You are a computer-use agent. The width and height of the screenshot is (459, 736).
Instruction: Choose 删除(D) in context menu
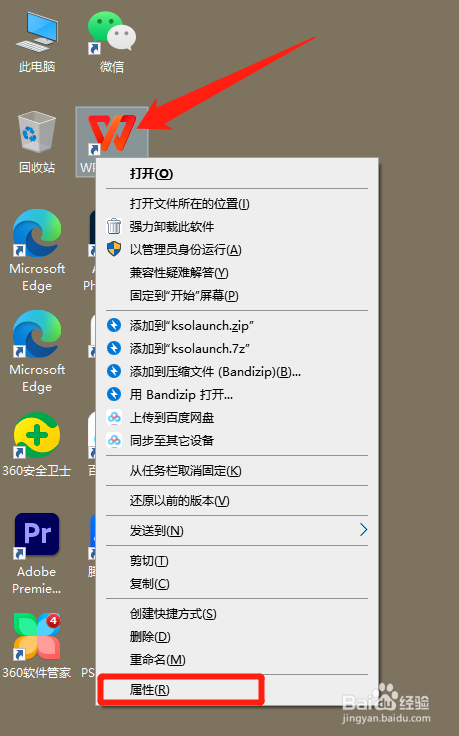pos(237,636)
